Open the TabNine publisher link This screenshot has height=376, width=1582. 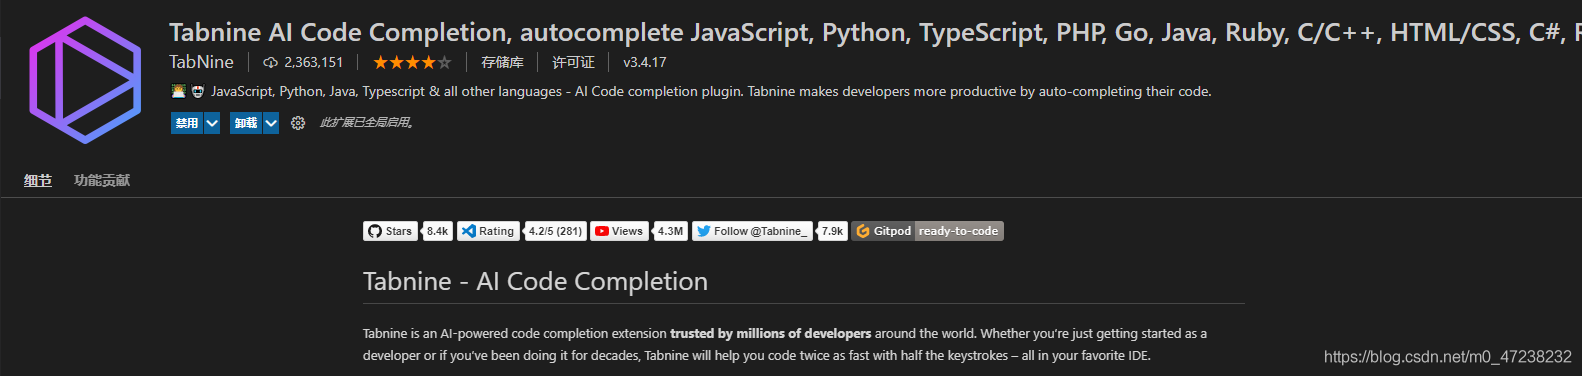click(x=201, y=62)
